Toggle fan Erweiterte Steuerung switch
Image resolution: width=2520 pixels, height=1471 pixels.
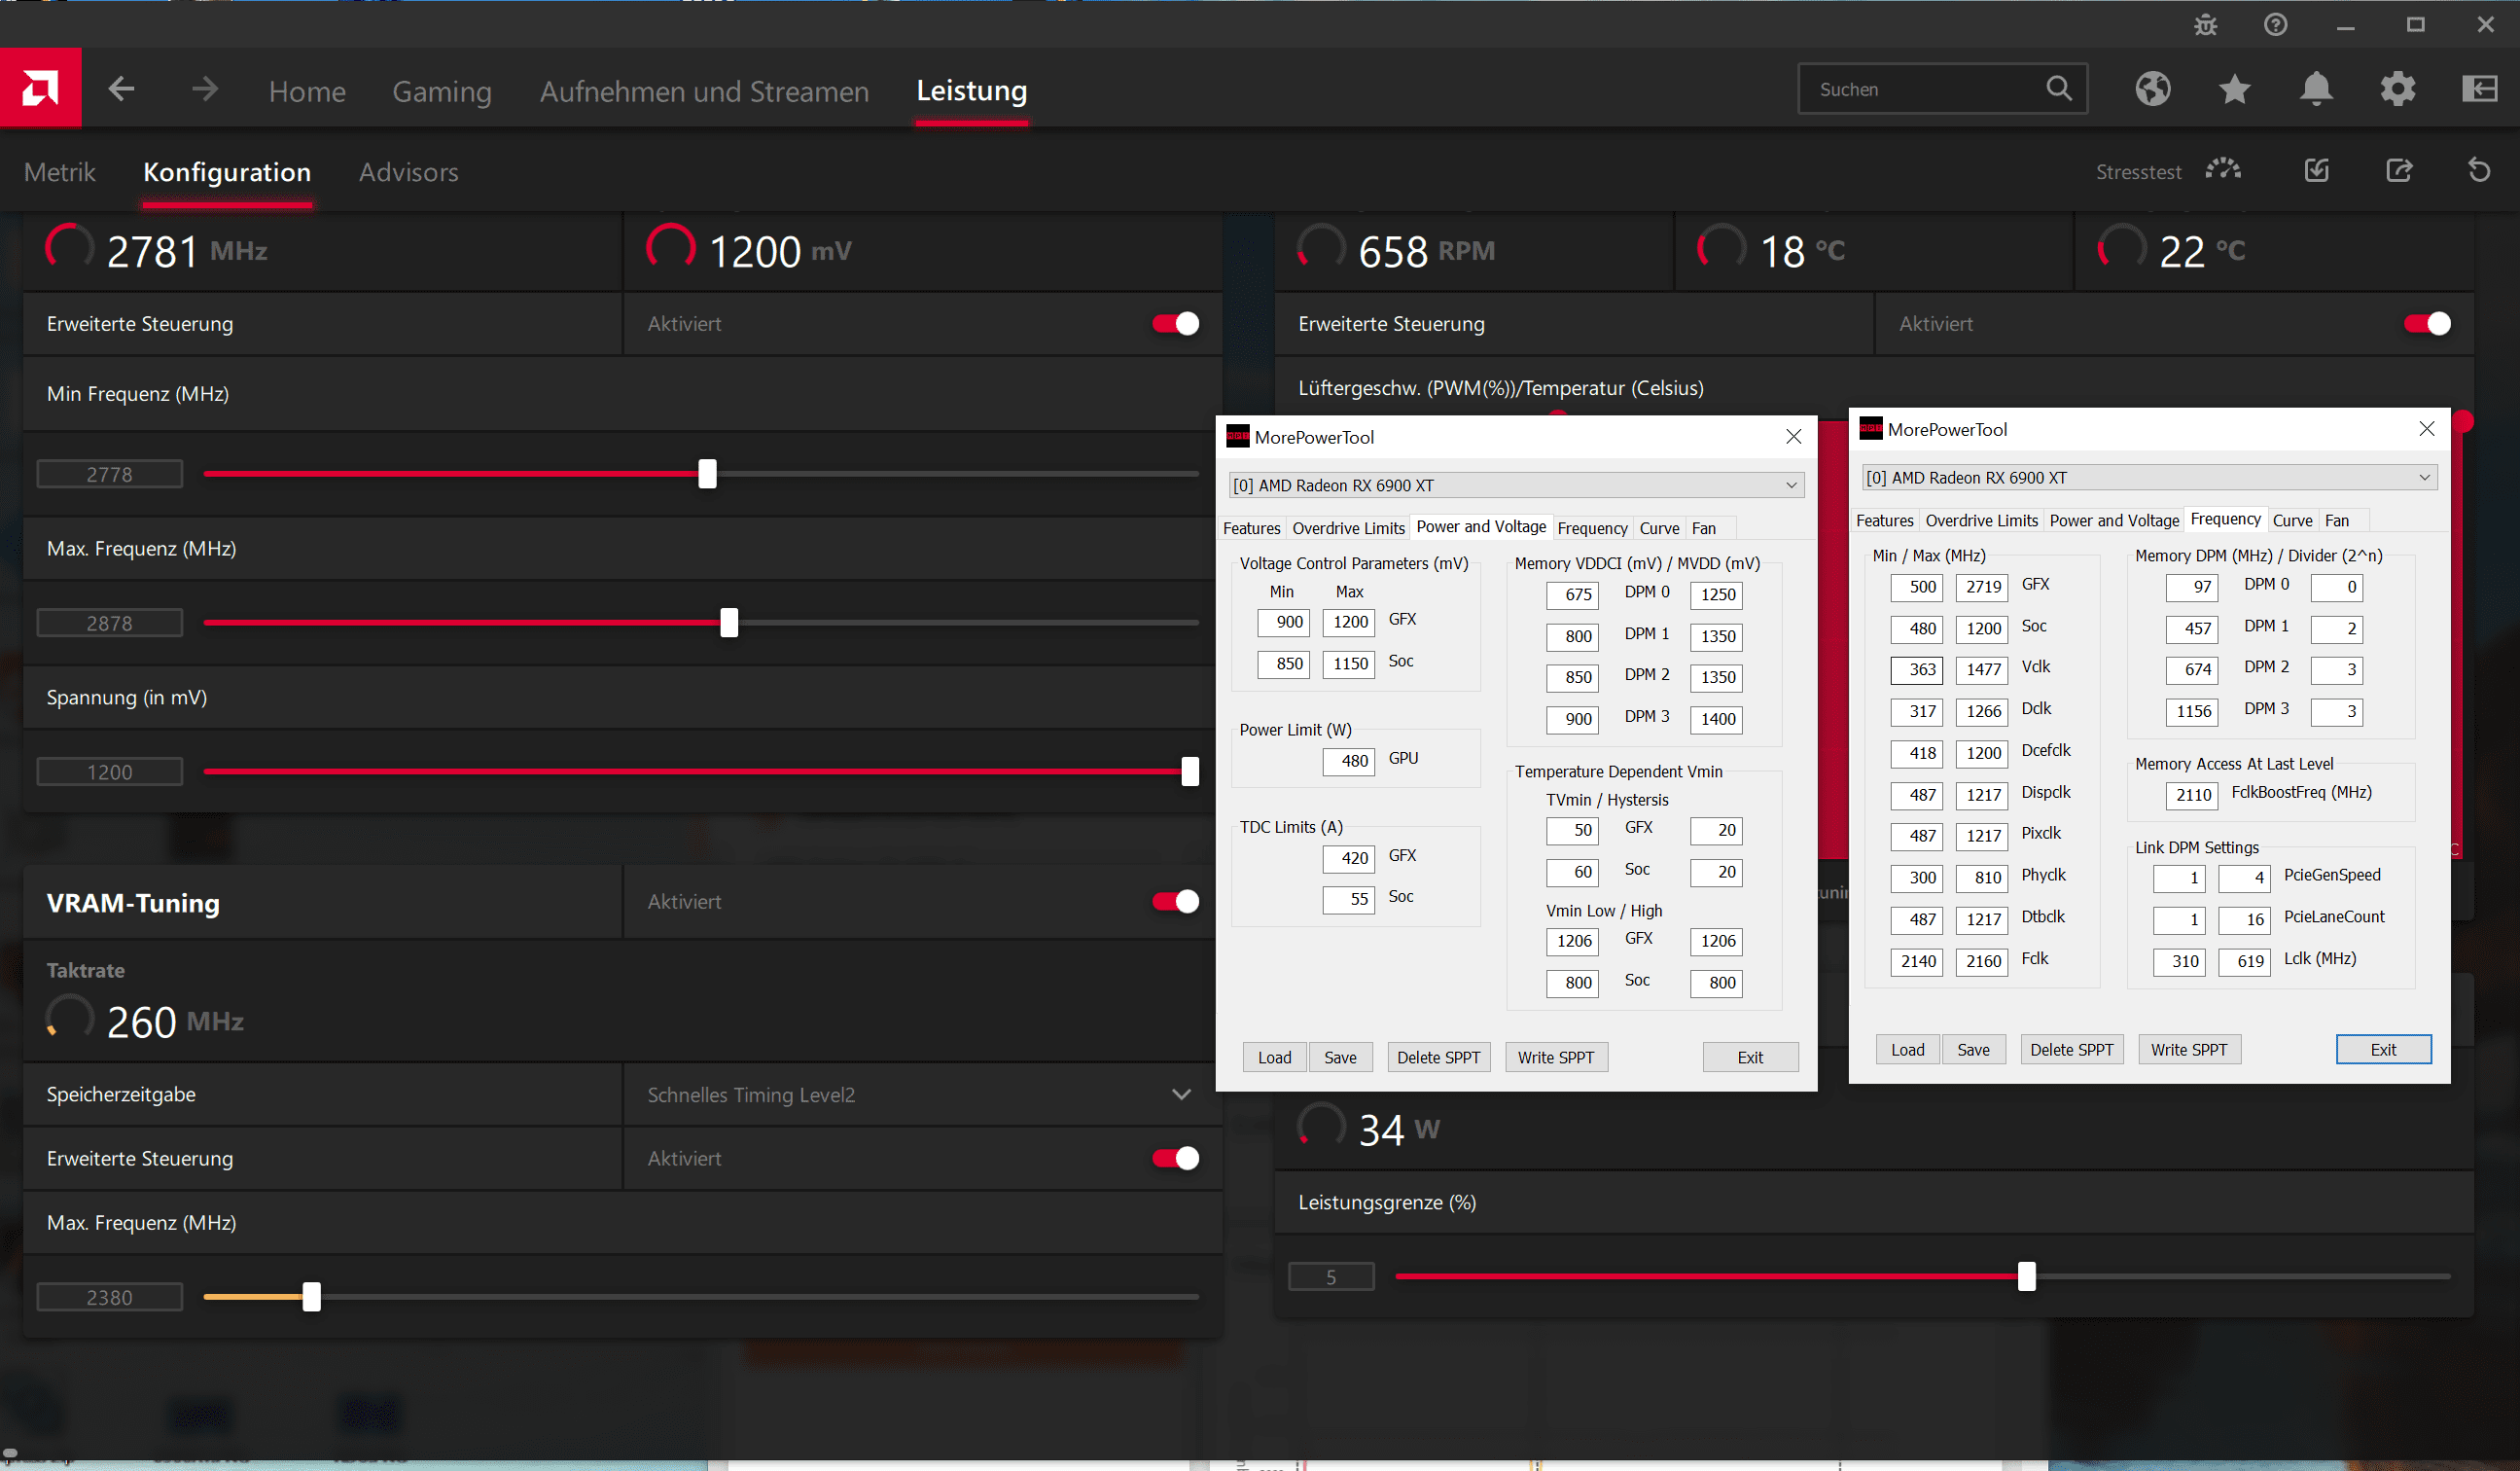pyautogui.click(x=2427, y=324)
